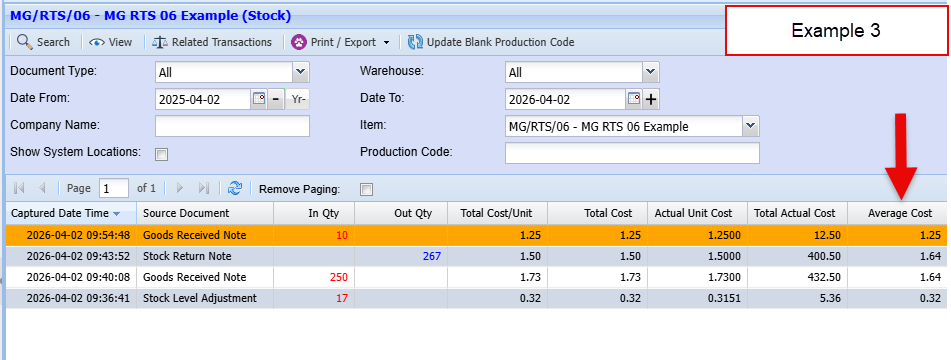This screenshot has width=951, height=360.
Task: Focus the Production Code field
Action: tap(632, 153)
